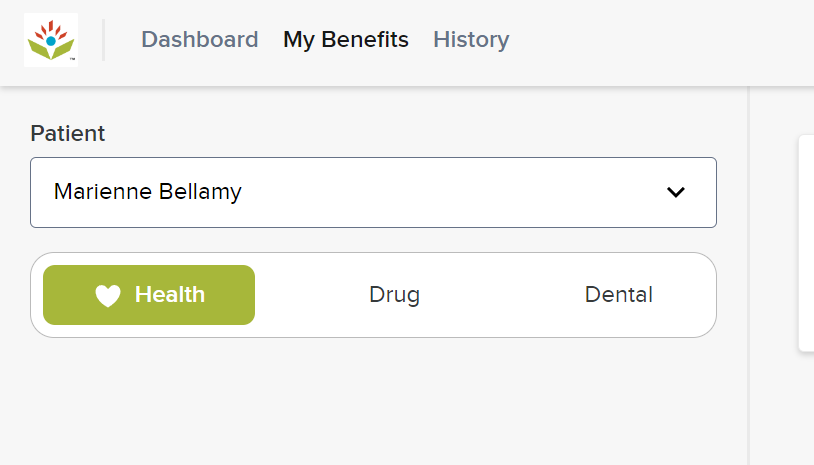The width and height of the screenshot is (814, 465).
Task: Switch to Dental benefits
Action: click(619, 295)
